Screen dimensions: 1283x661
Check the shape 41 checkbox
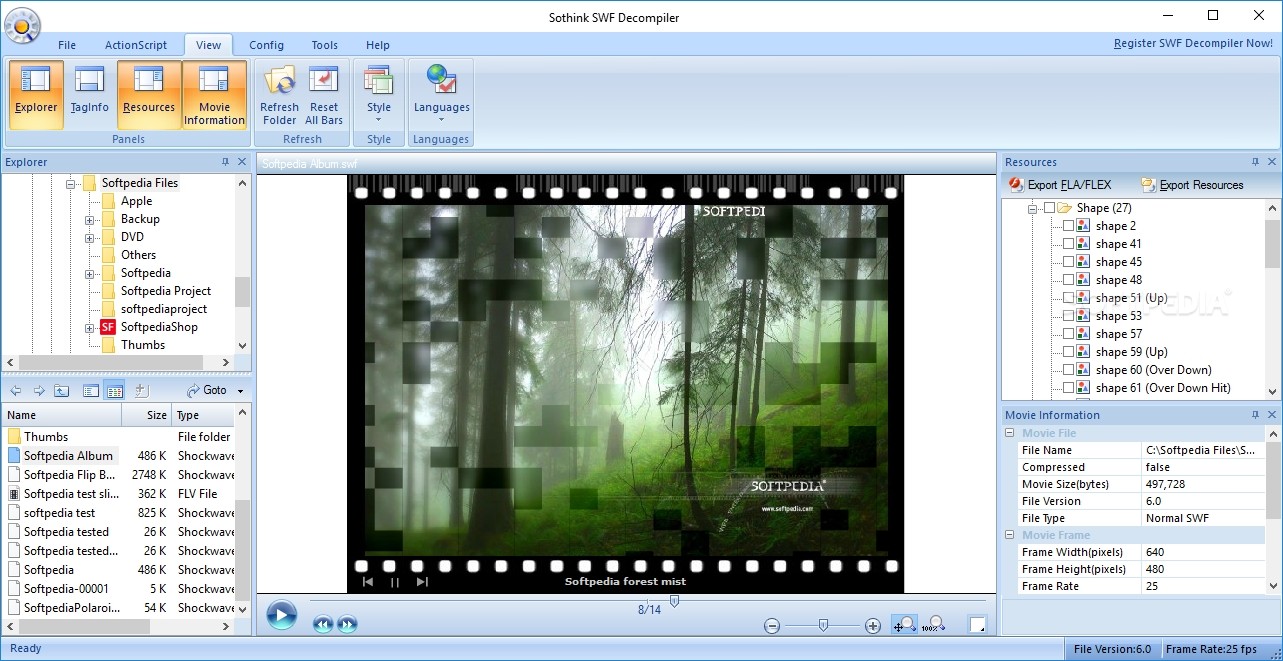click(x=1068, y=244)
